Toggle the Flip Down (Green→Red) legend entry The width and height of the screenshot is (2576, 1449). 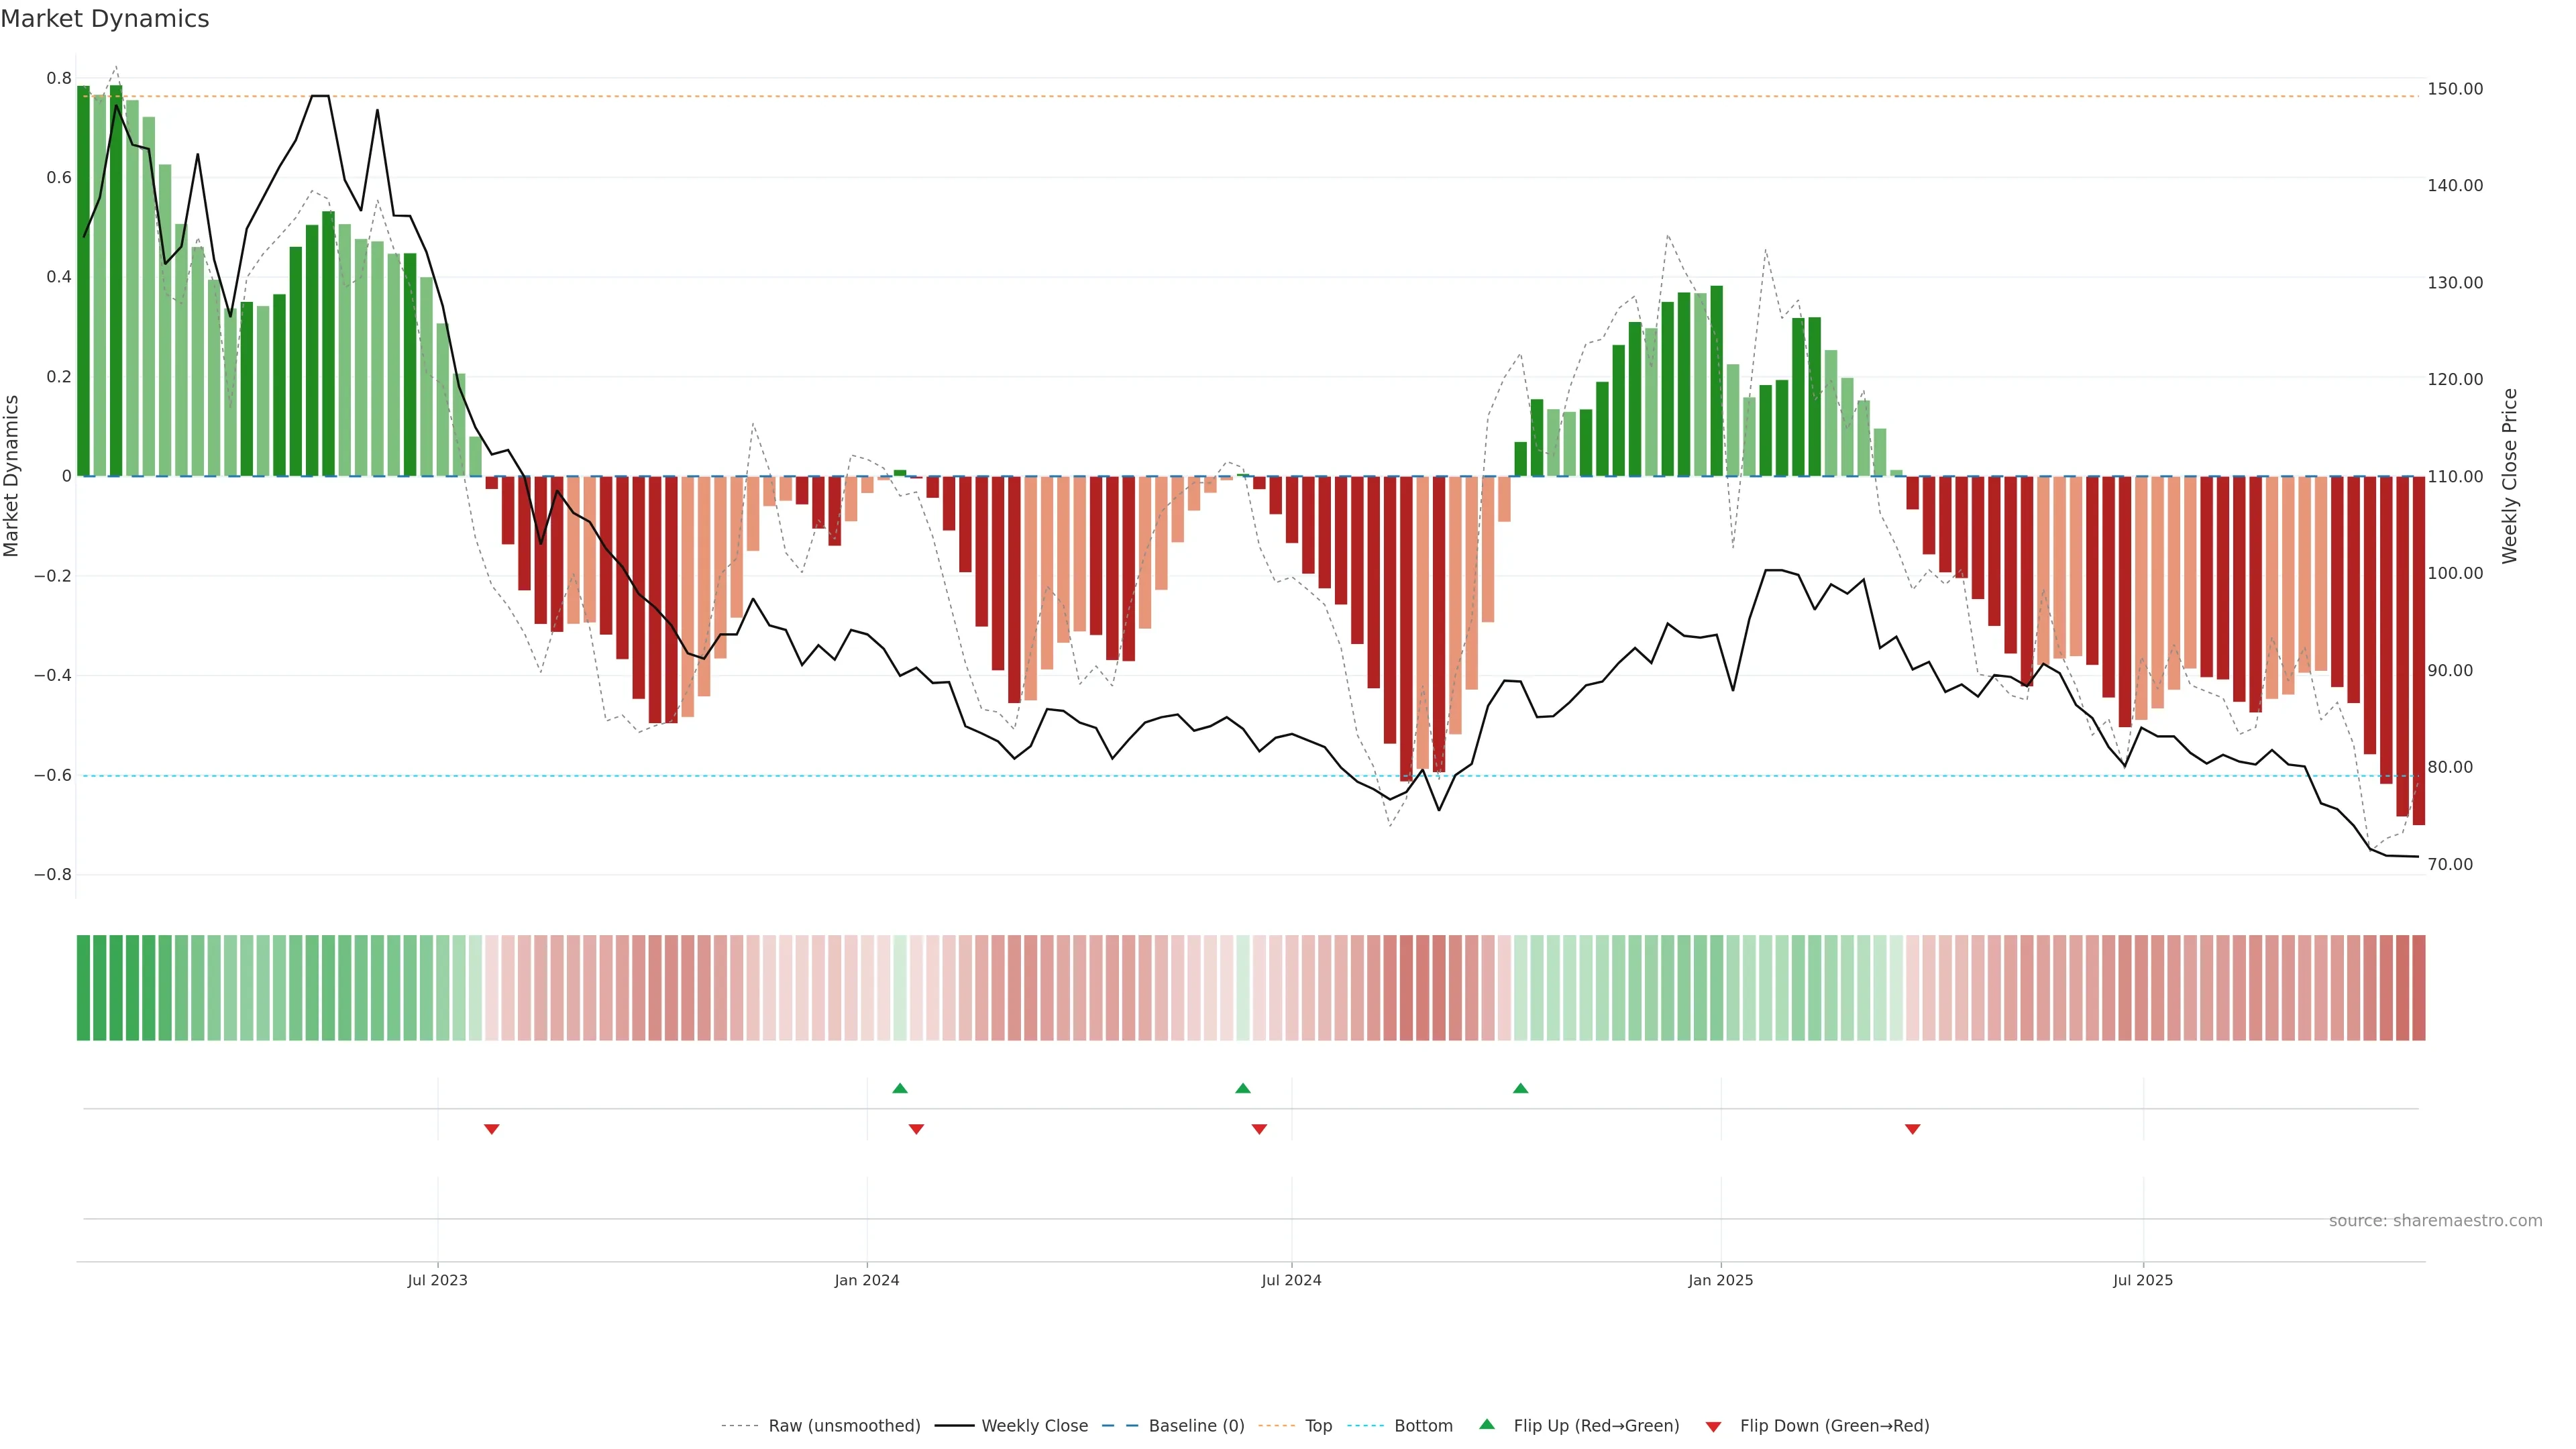tap(1834, 1426)
